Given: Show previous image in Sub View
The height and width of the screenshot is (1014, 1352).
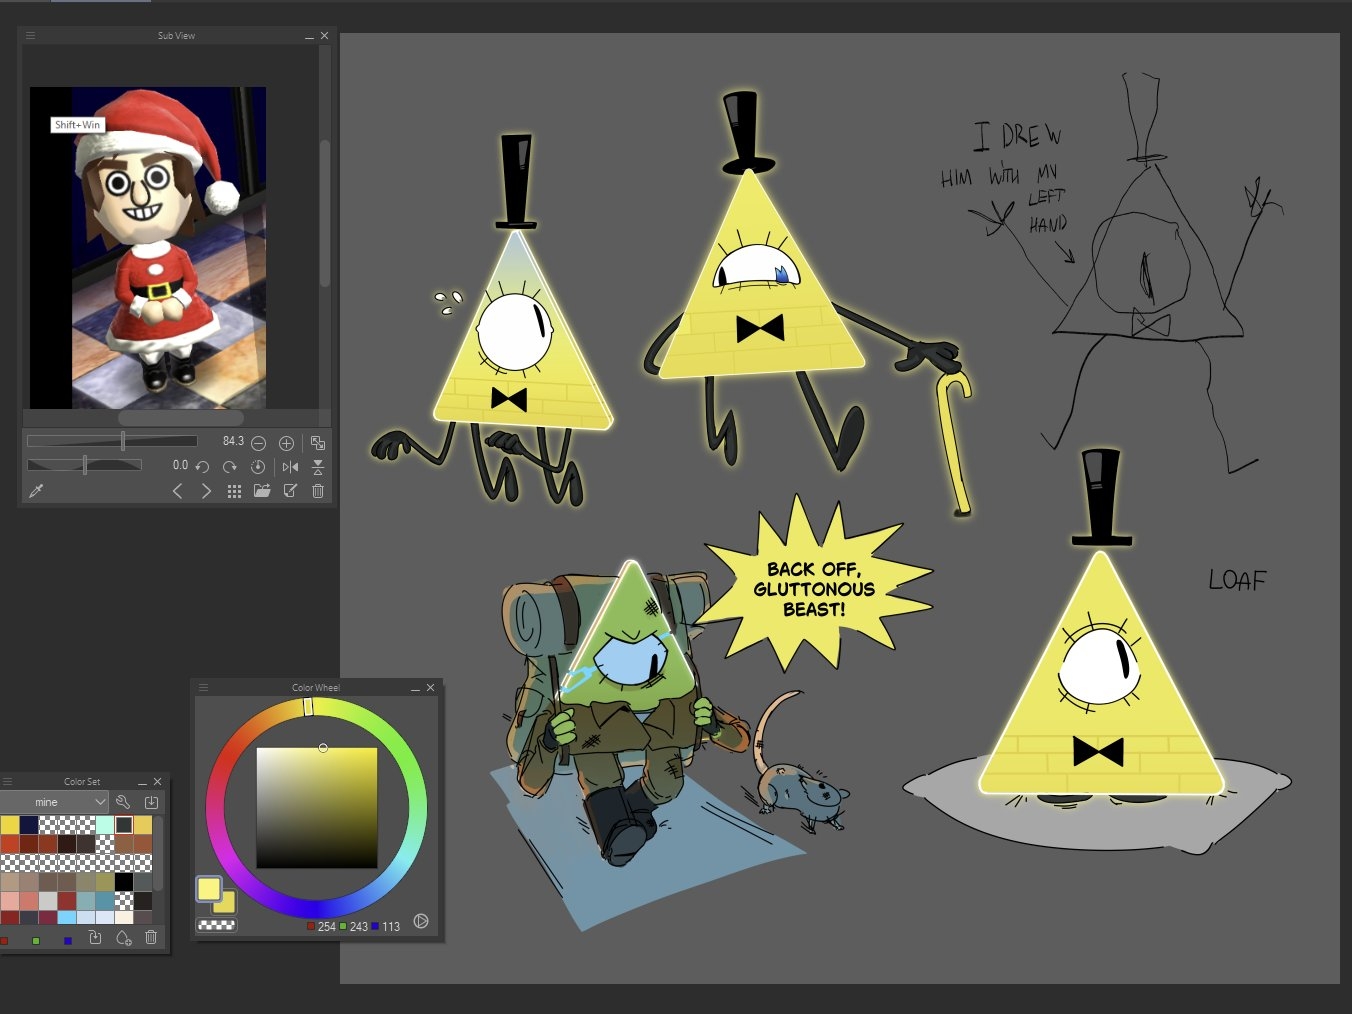Looking at the screenshot, I should [x=178, y=491].
